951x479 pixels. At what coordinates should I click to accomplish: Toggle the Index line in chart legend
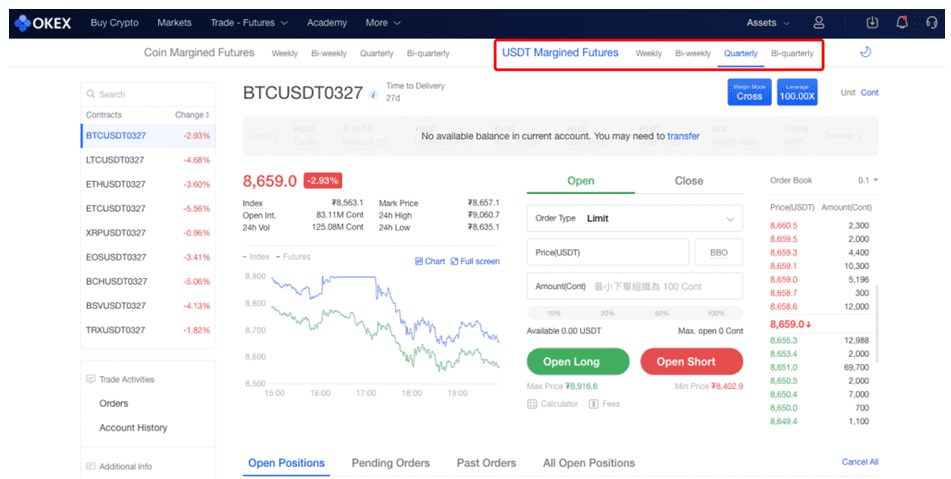pos(258,257)
